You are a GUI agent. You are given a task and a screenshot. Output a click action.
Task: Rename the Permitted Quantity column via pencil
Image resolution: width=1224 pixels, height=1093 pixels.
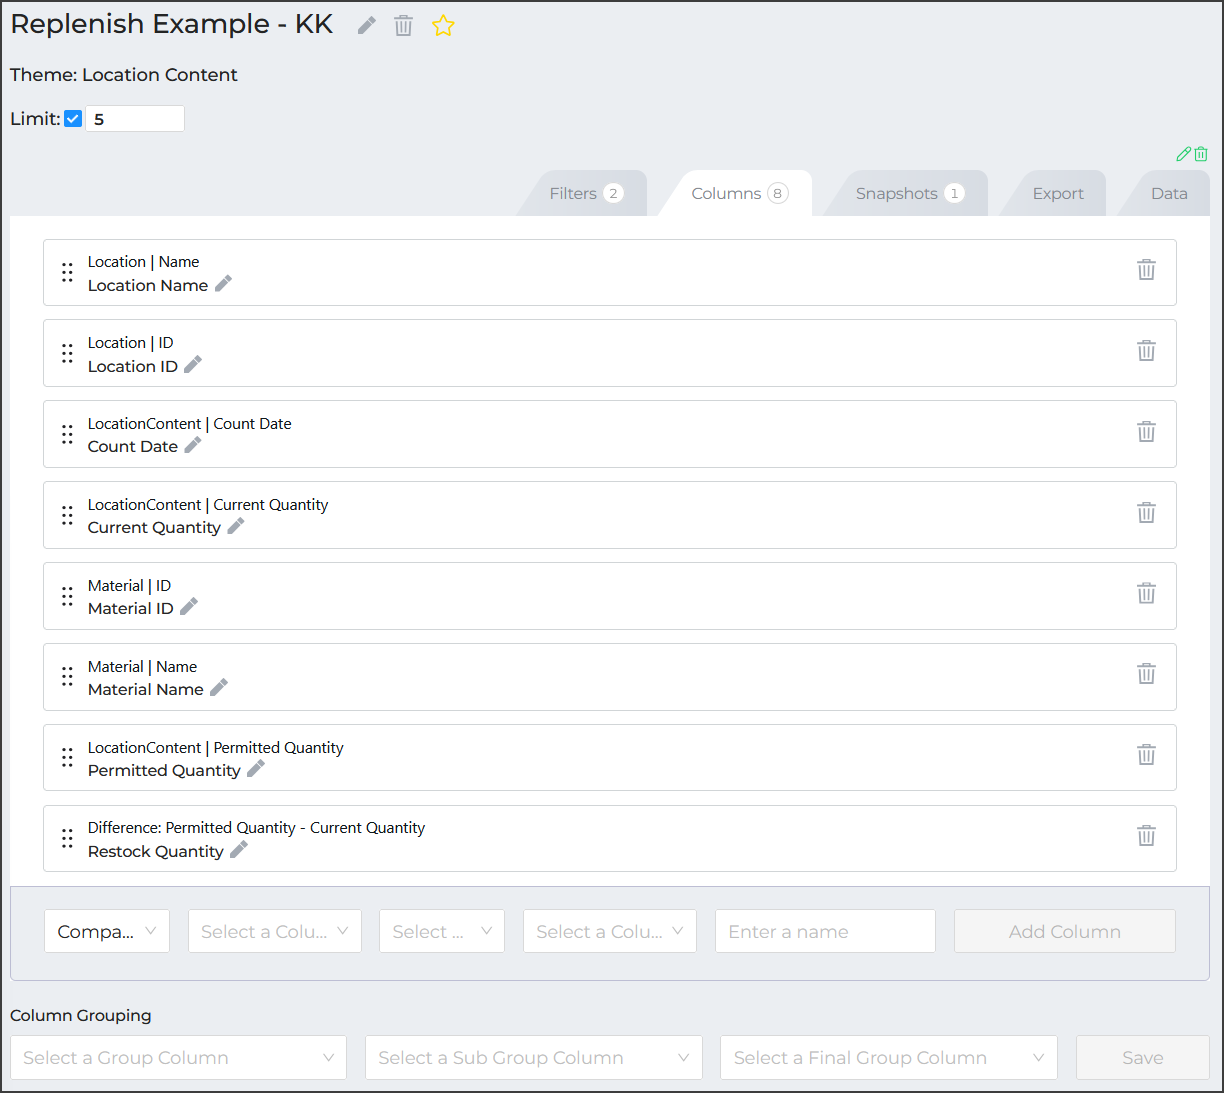[256, 769]
